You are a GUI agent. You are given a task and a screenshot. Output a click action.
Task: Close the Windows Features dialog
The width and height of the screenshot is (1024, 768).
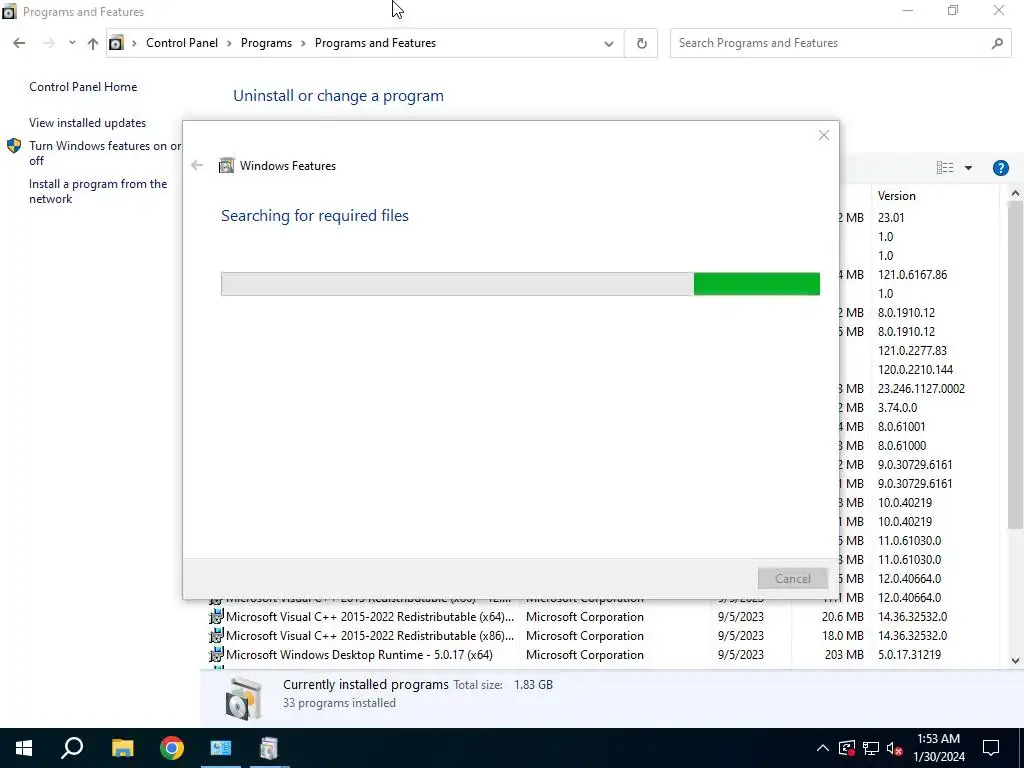pos(824,135)
